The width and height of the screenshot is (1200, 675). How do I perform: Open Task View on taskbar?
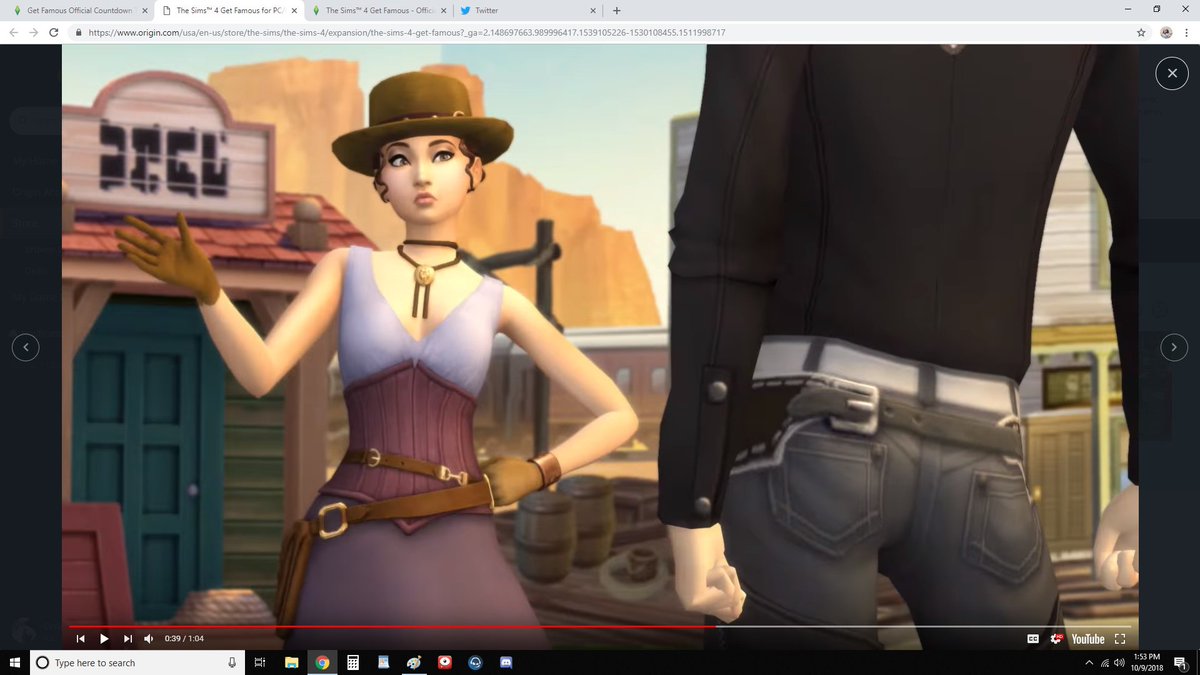coord(259,662)
